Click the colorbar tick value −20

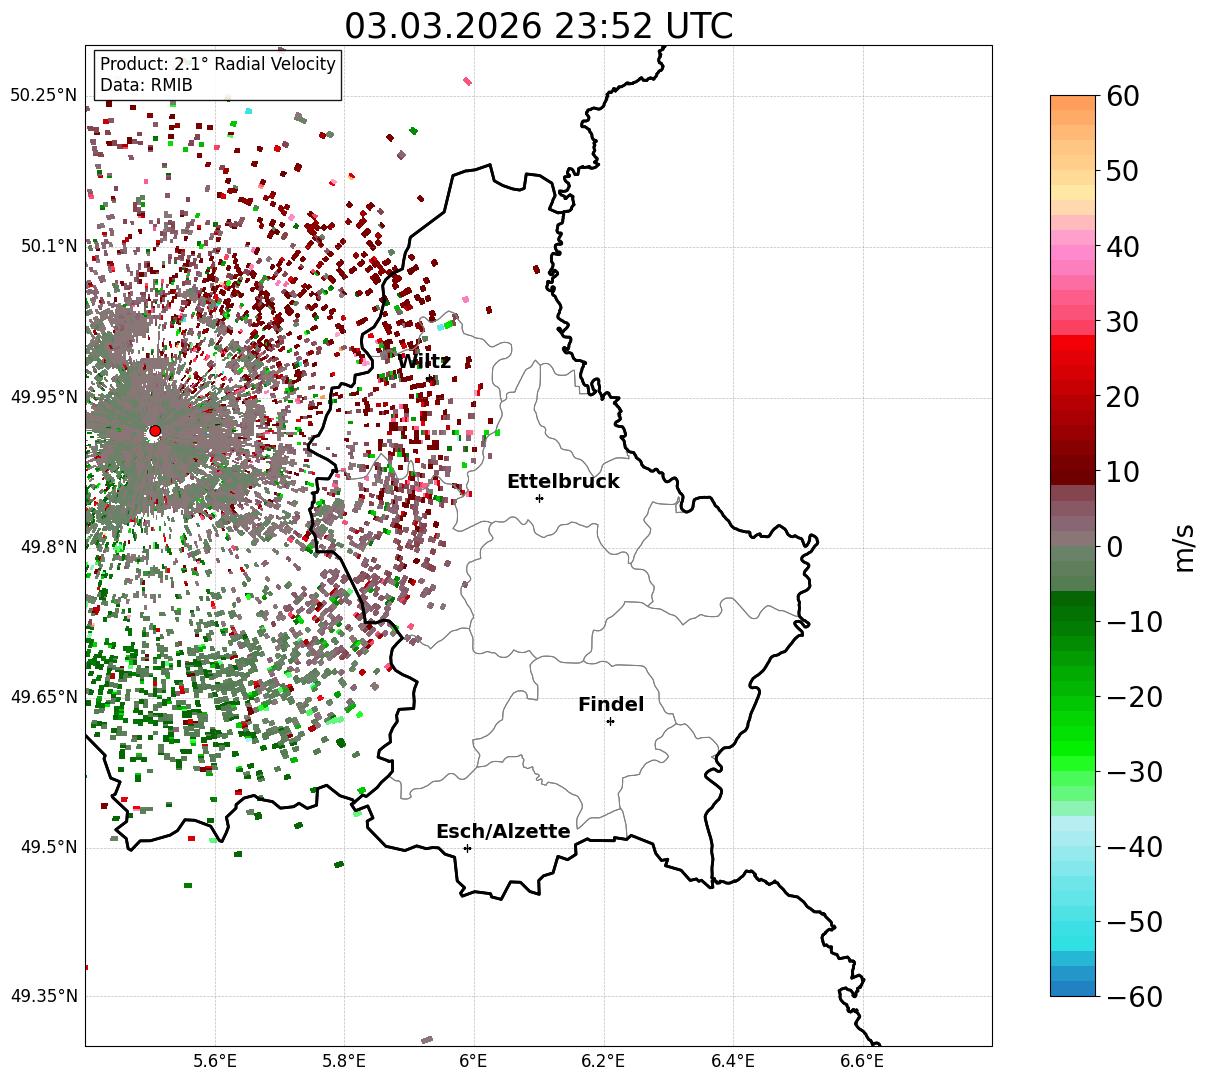[1135, 697]
